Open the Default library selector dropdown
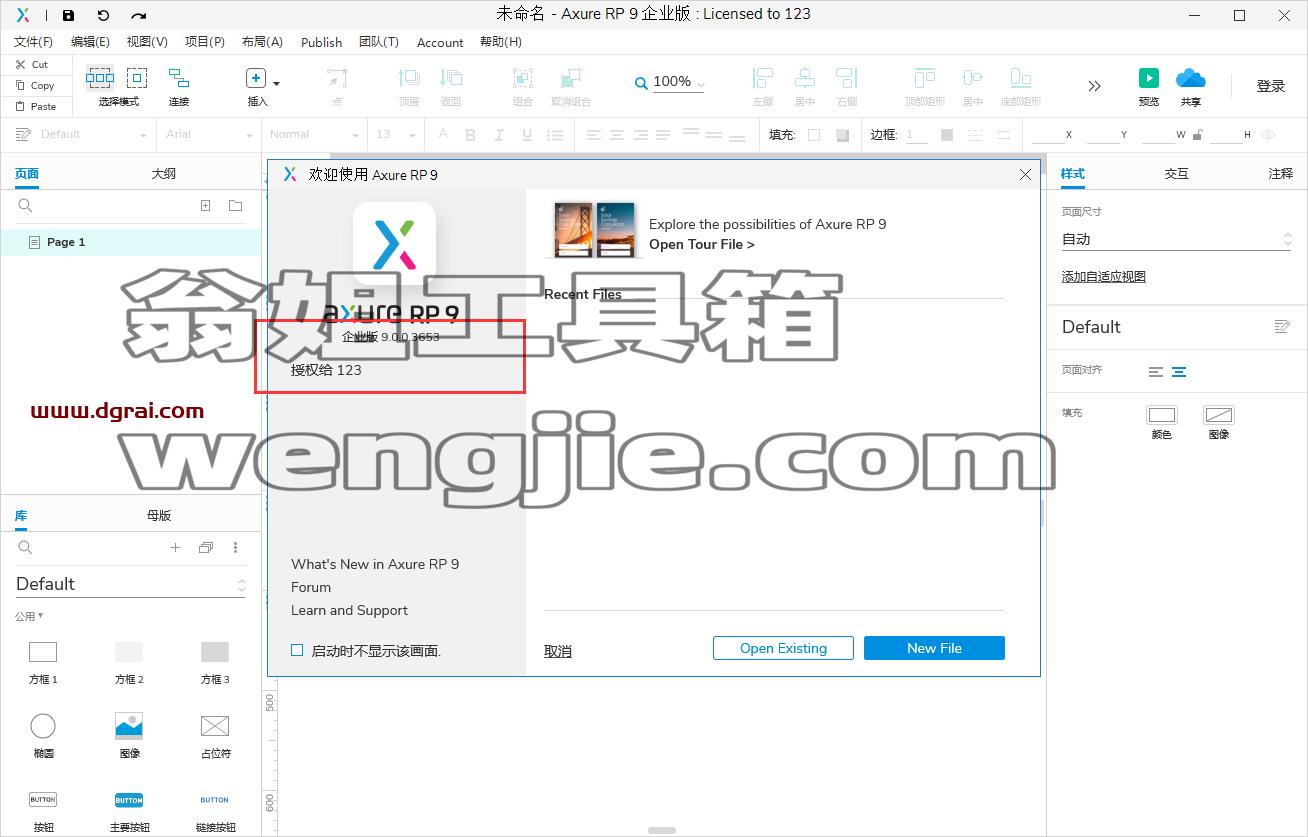 pos(130,584)
